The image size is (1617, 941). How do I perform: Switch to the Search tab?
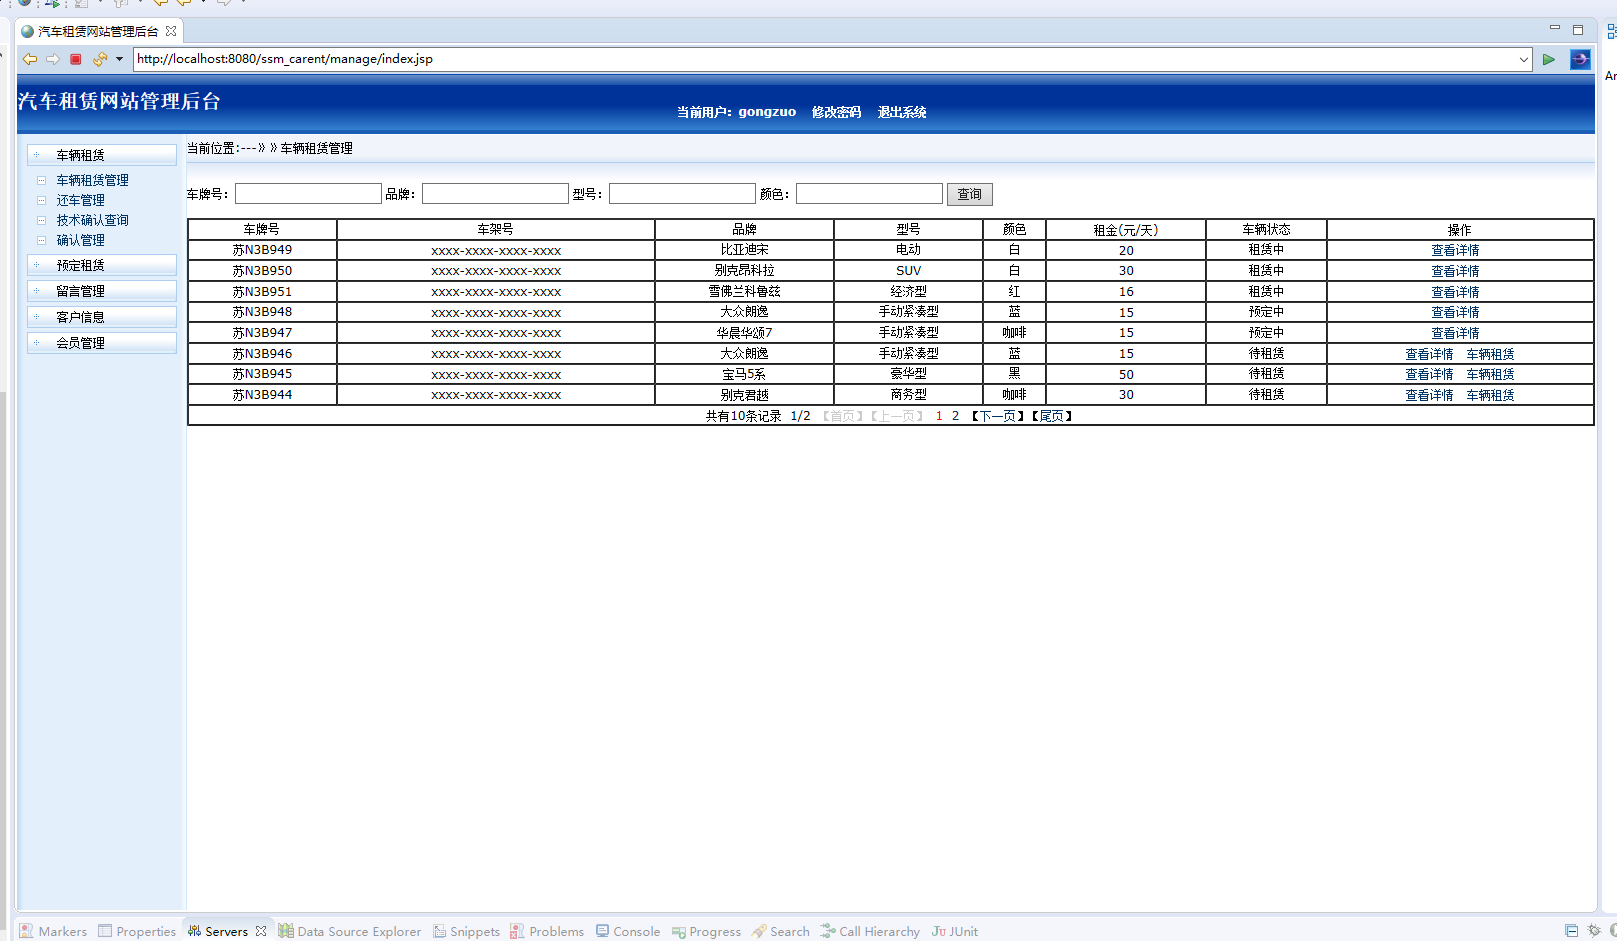[781, 931]
